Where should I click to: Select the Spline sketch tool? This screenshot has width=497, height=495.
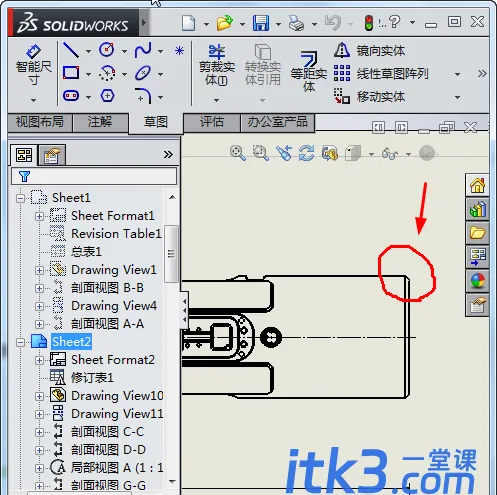point(143,50)
